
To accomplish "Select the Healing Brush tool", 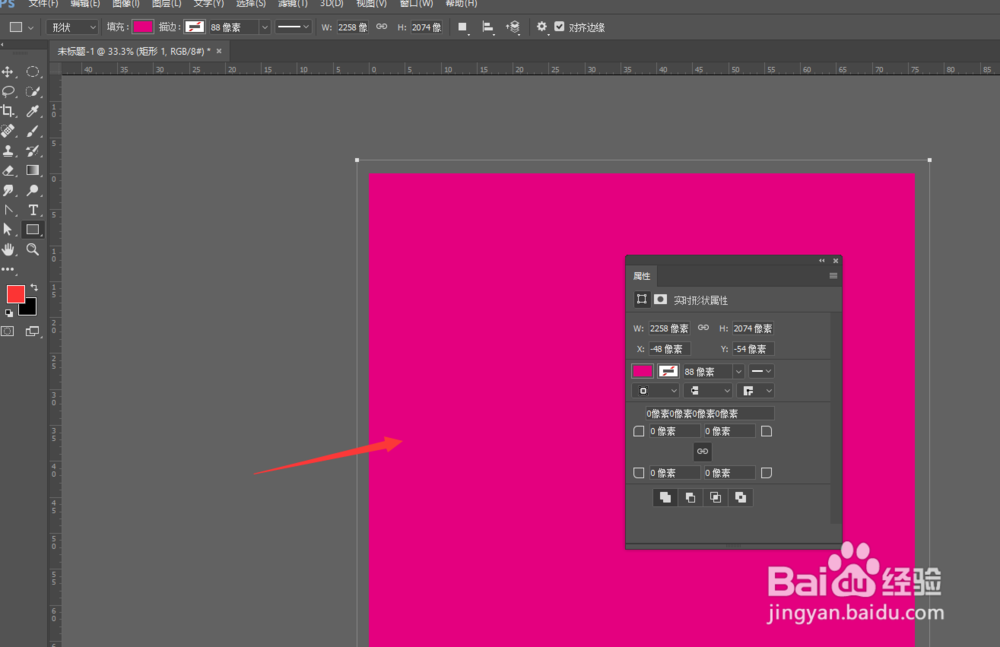I will point(8,131).
